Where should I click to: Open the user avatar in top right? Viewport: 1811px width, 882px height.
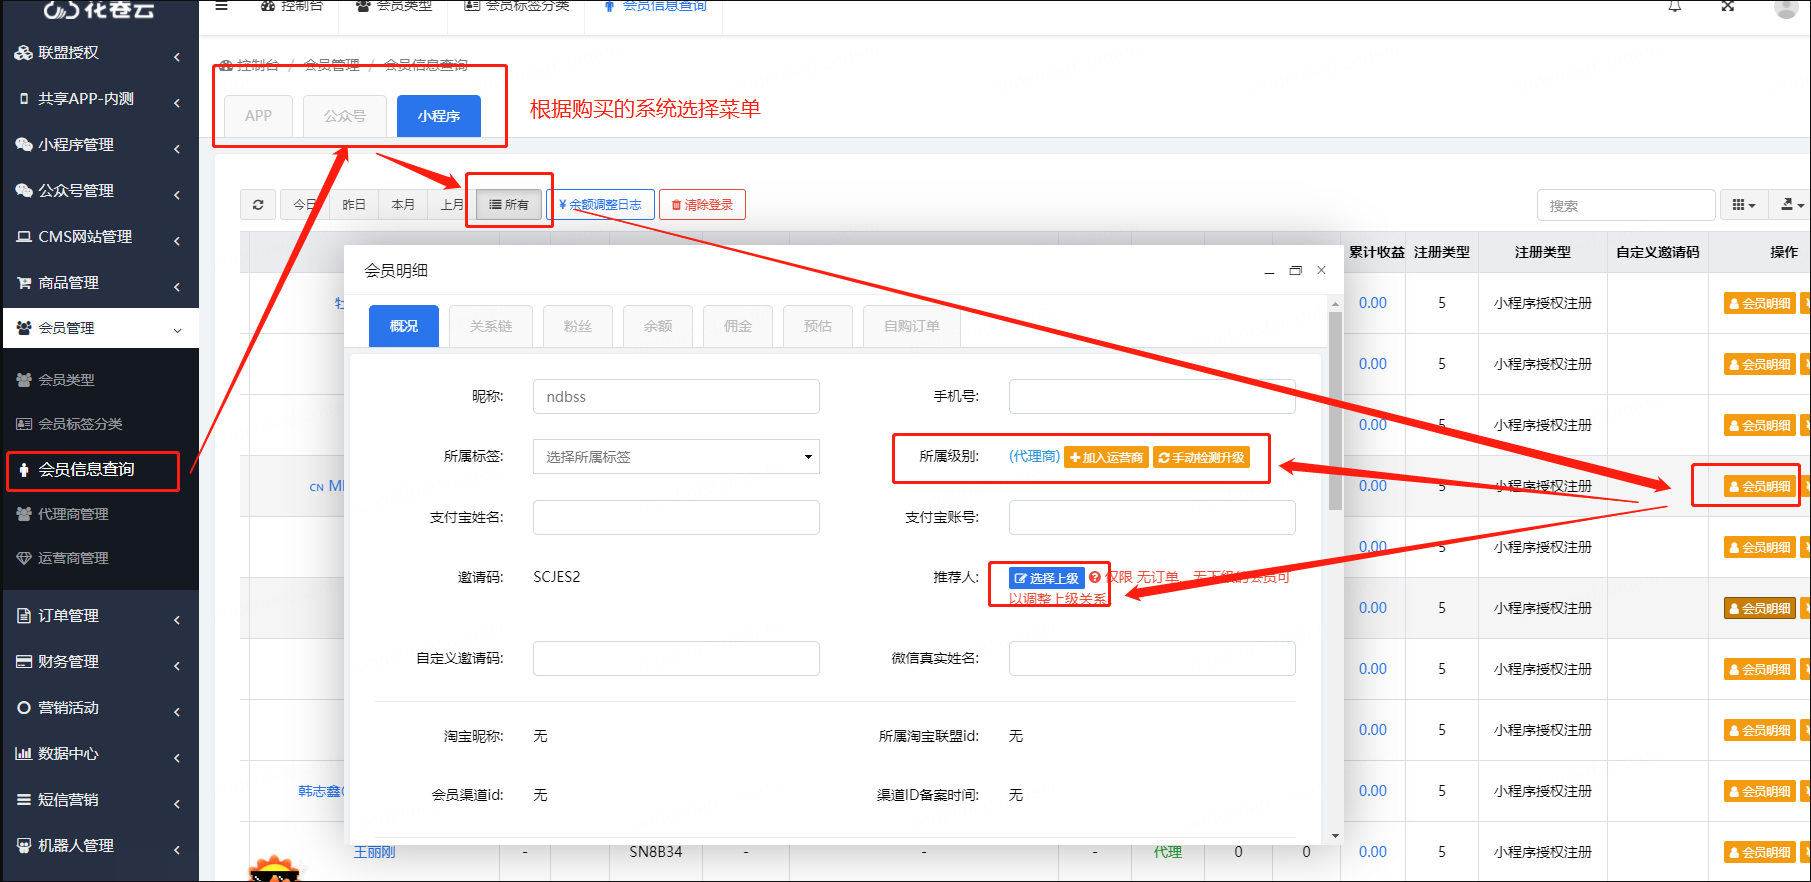click(1786, 8)
